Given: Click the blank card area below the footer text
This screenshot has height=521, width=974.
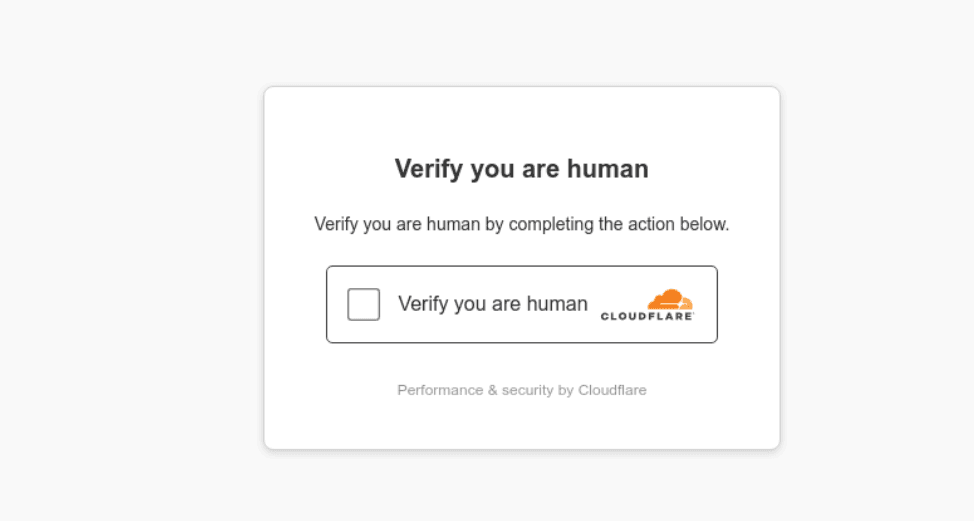Looking at the screenshot, I should [521, 425].
